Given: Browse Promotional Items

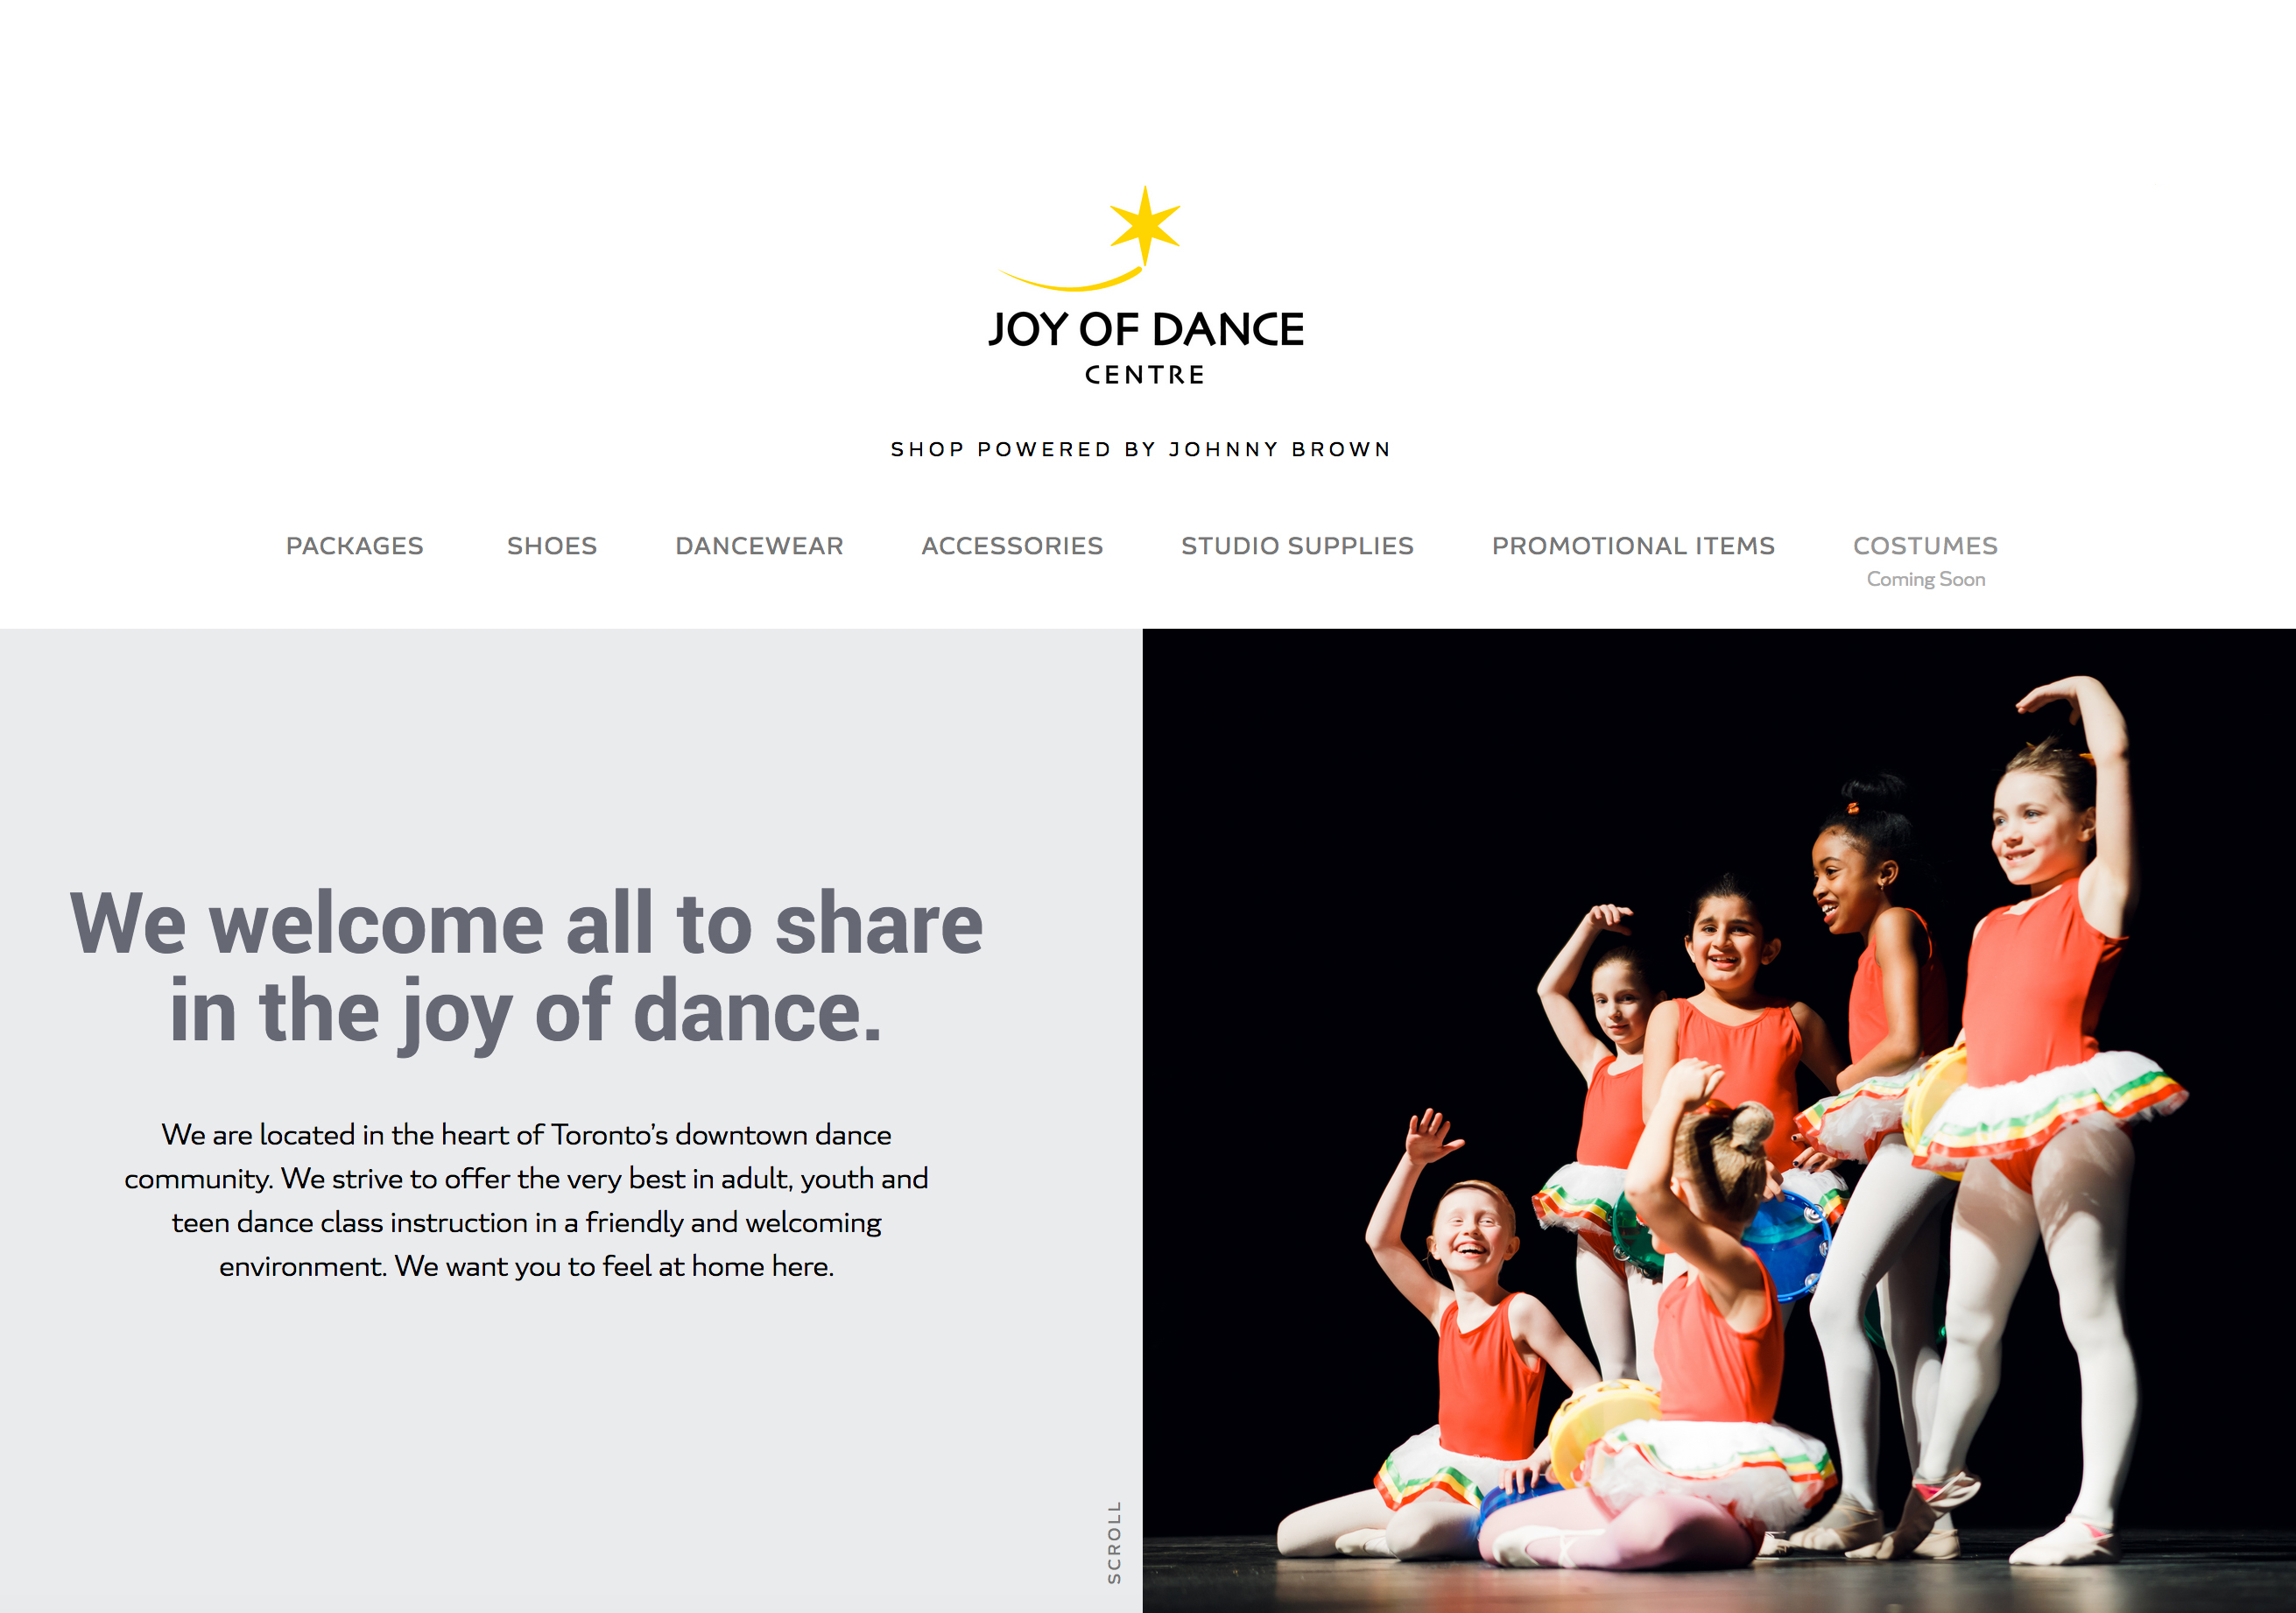Looking at the screenshot, I should point(1633,546).
